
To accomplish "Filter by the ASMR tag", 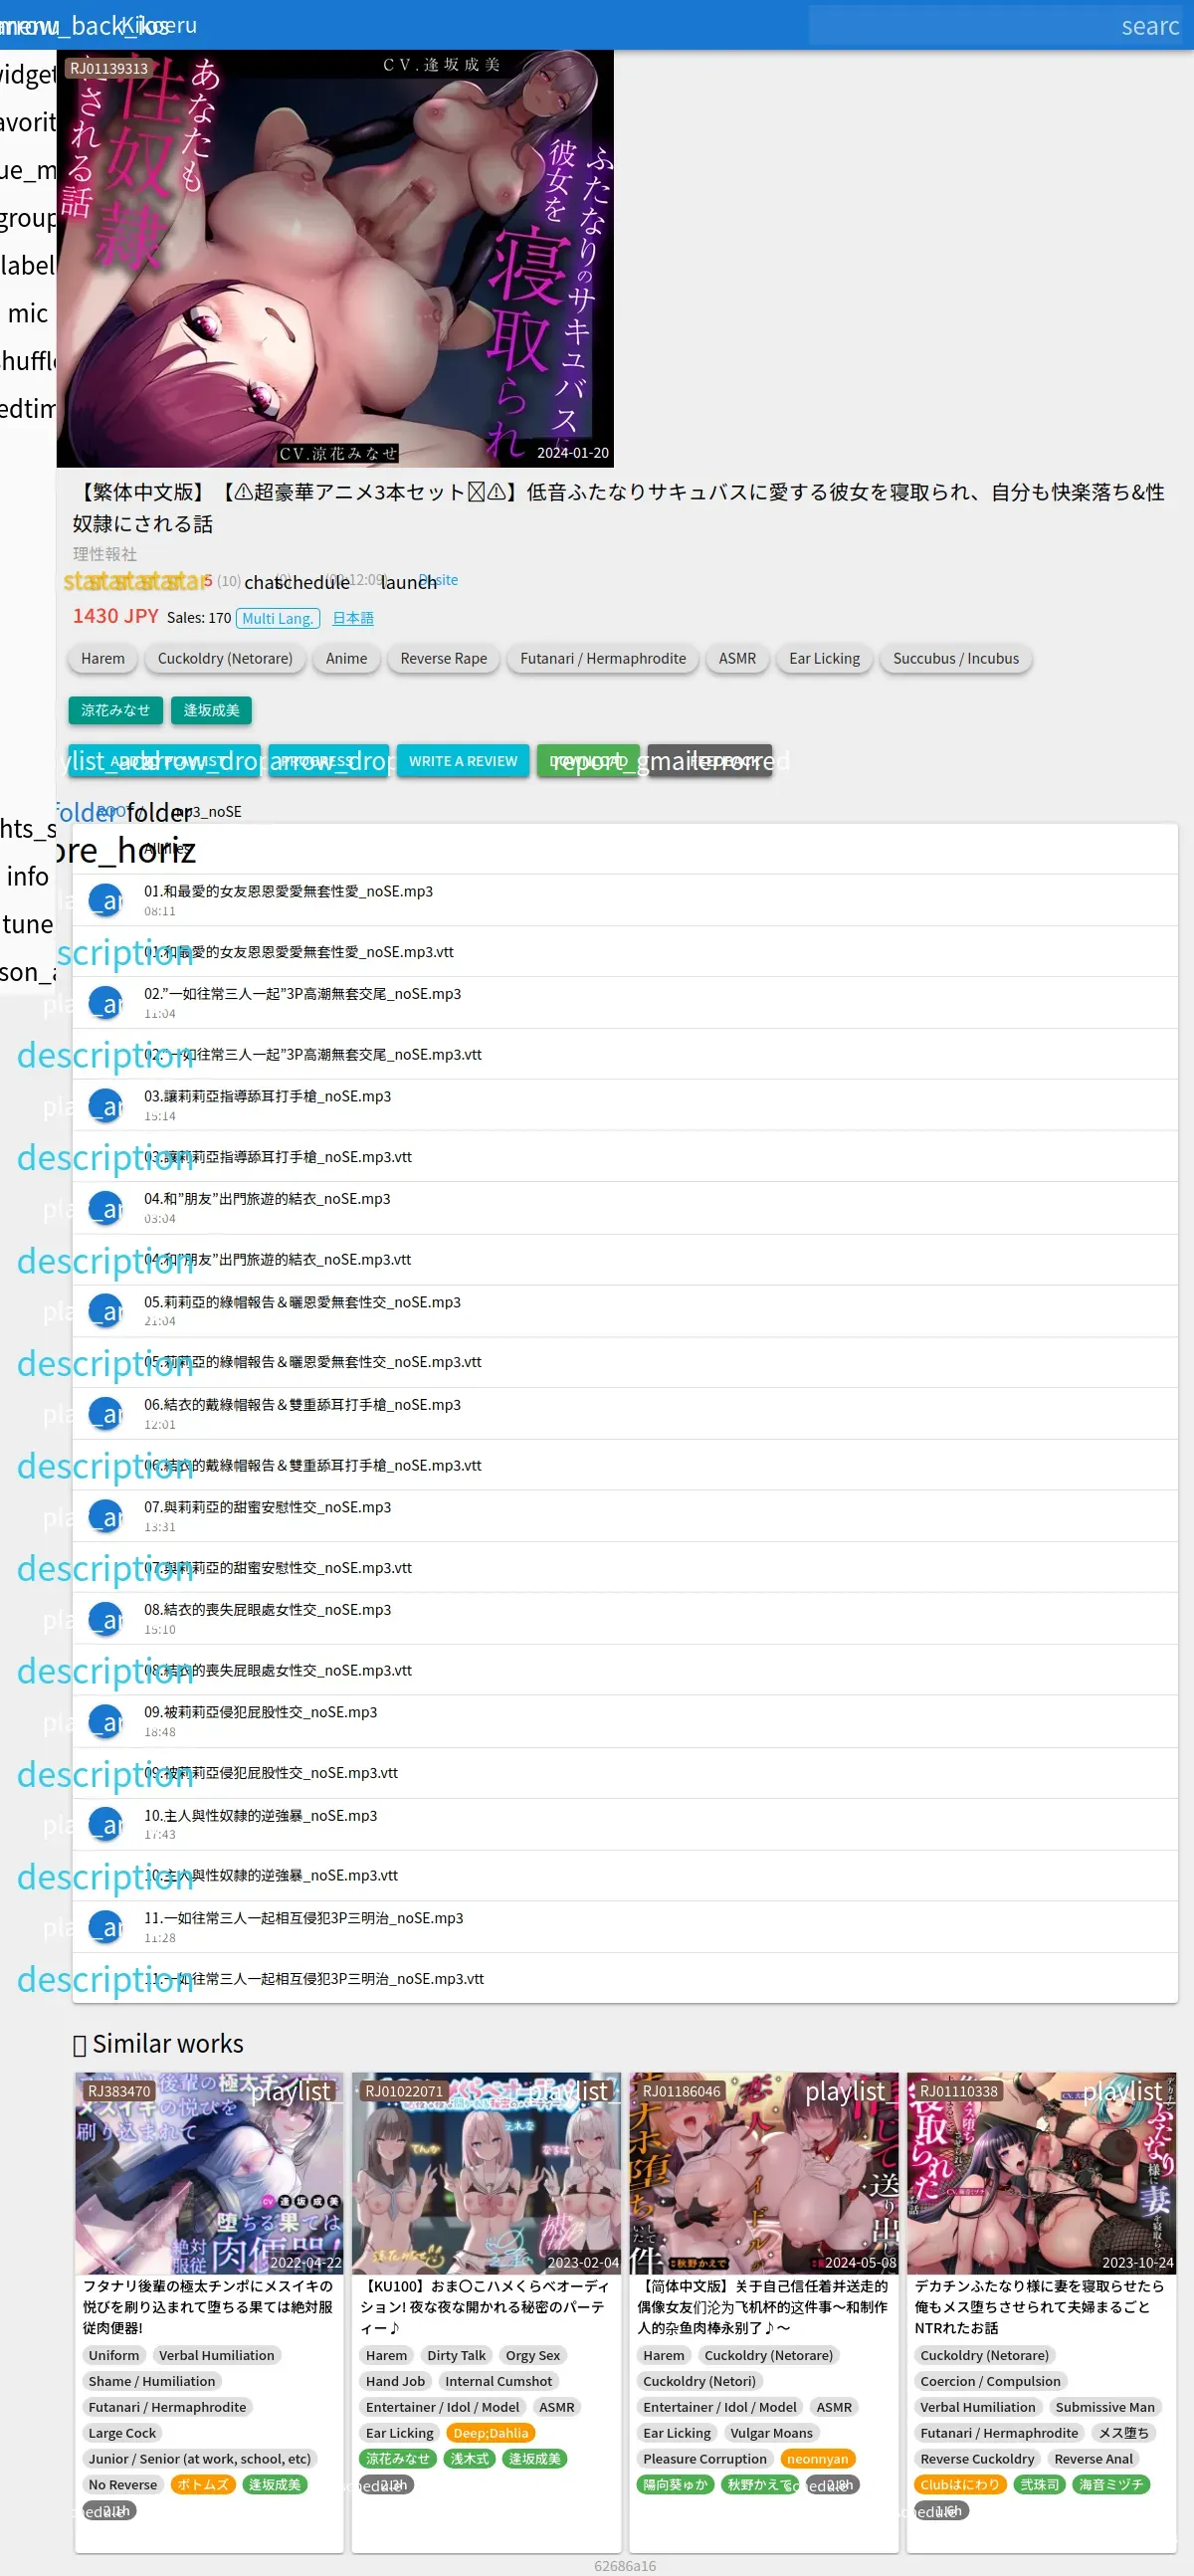I will 737,658.
